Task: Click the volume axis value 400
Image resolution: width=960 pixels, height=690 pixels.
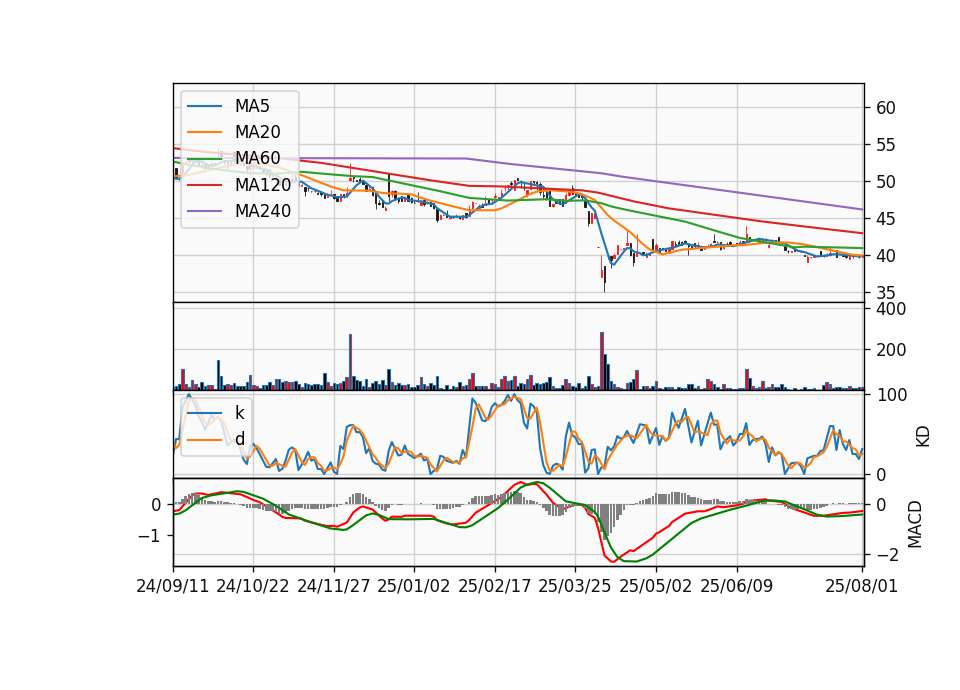Action: 891,309
